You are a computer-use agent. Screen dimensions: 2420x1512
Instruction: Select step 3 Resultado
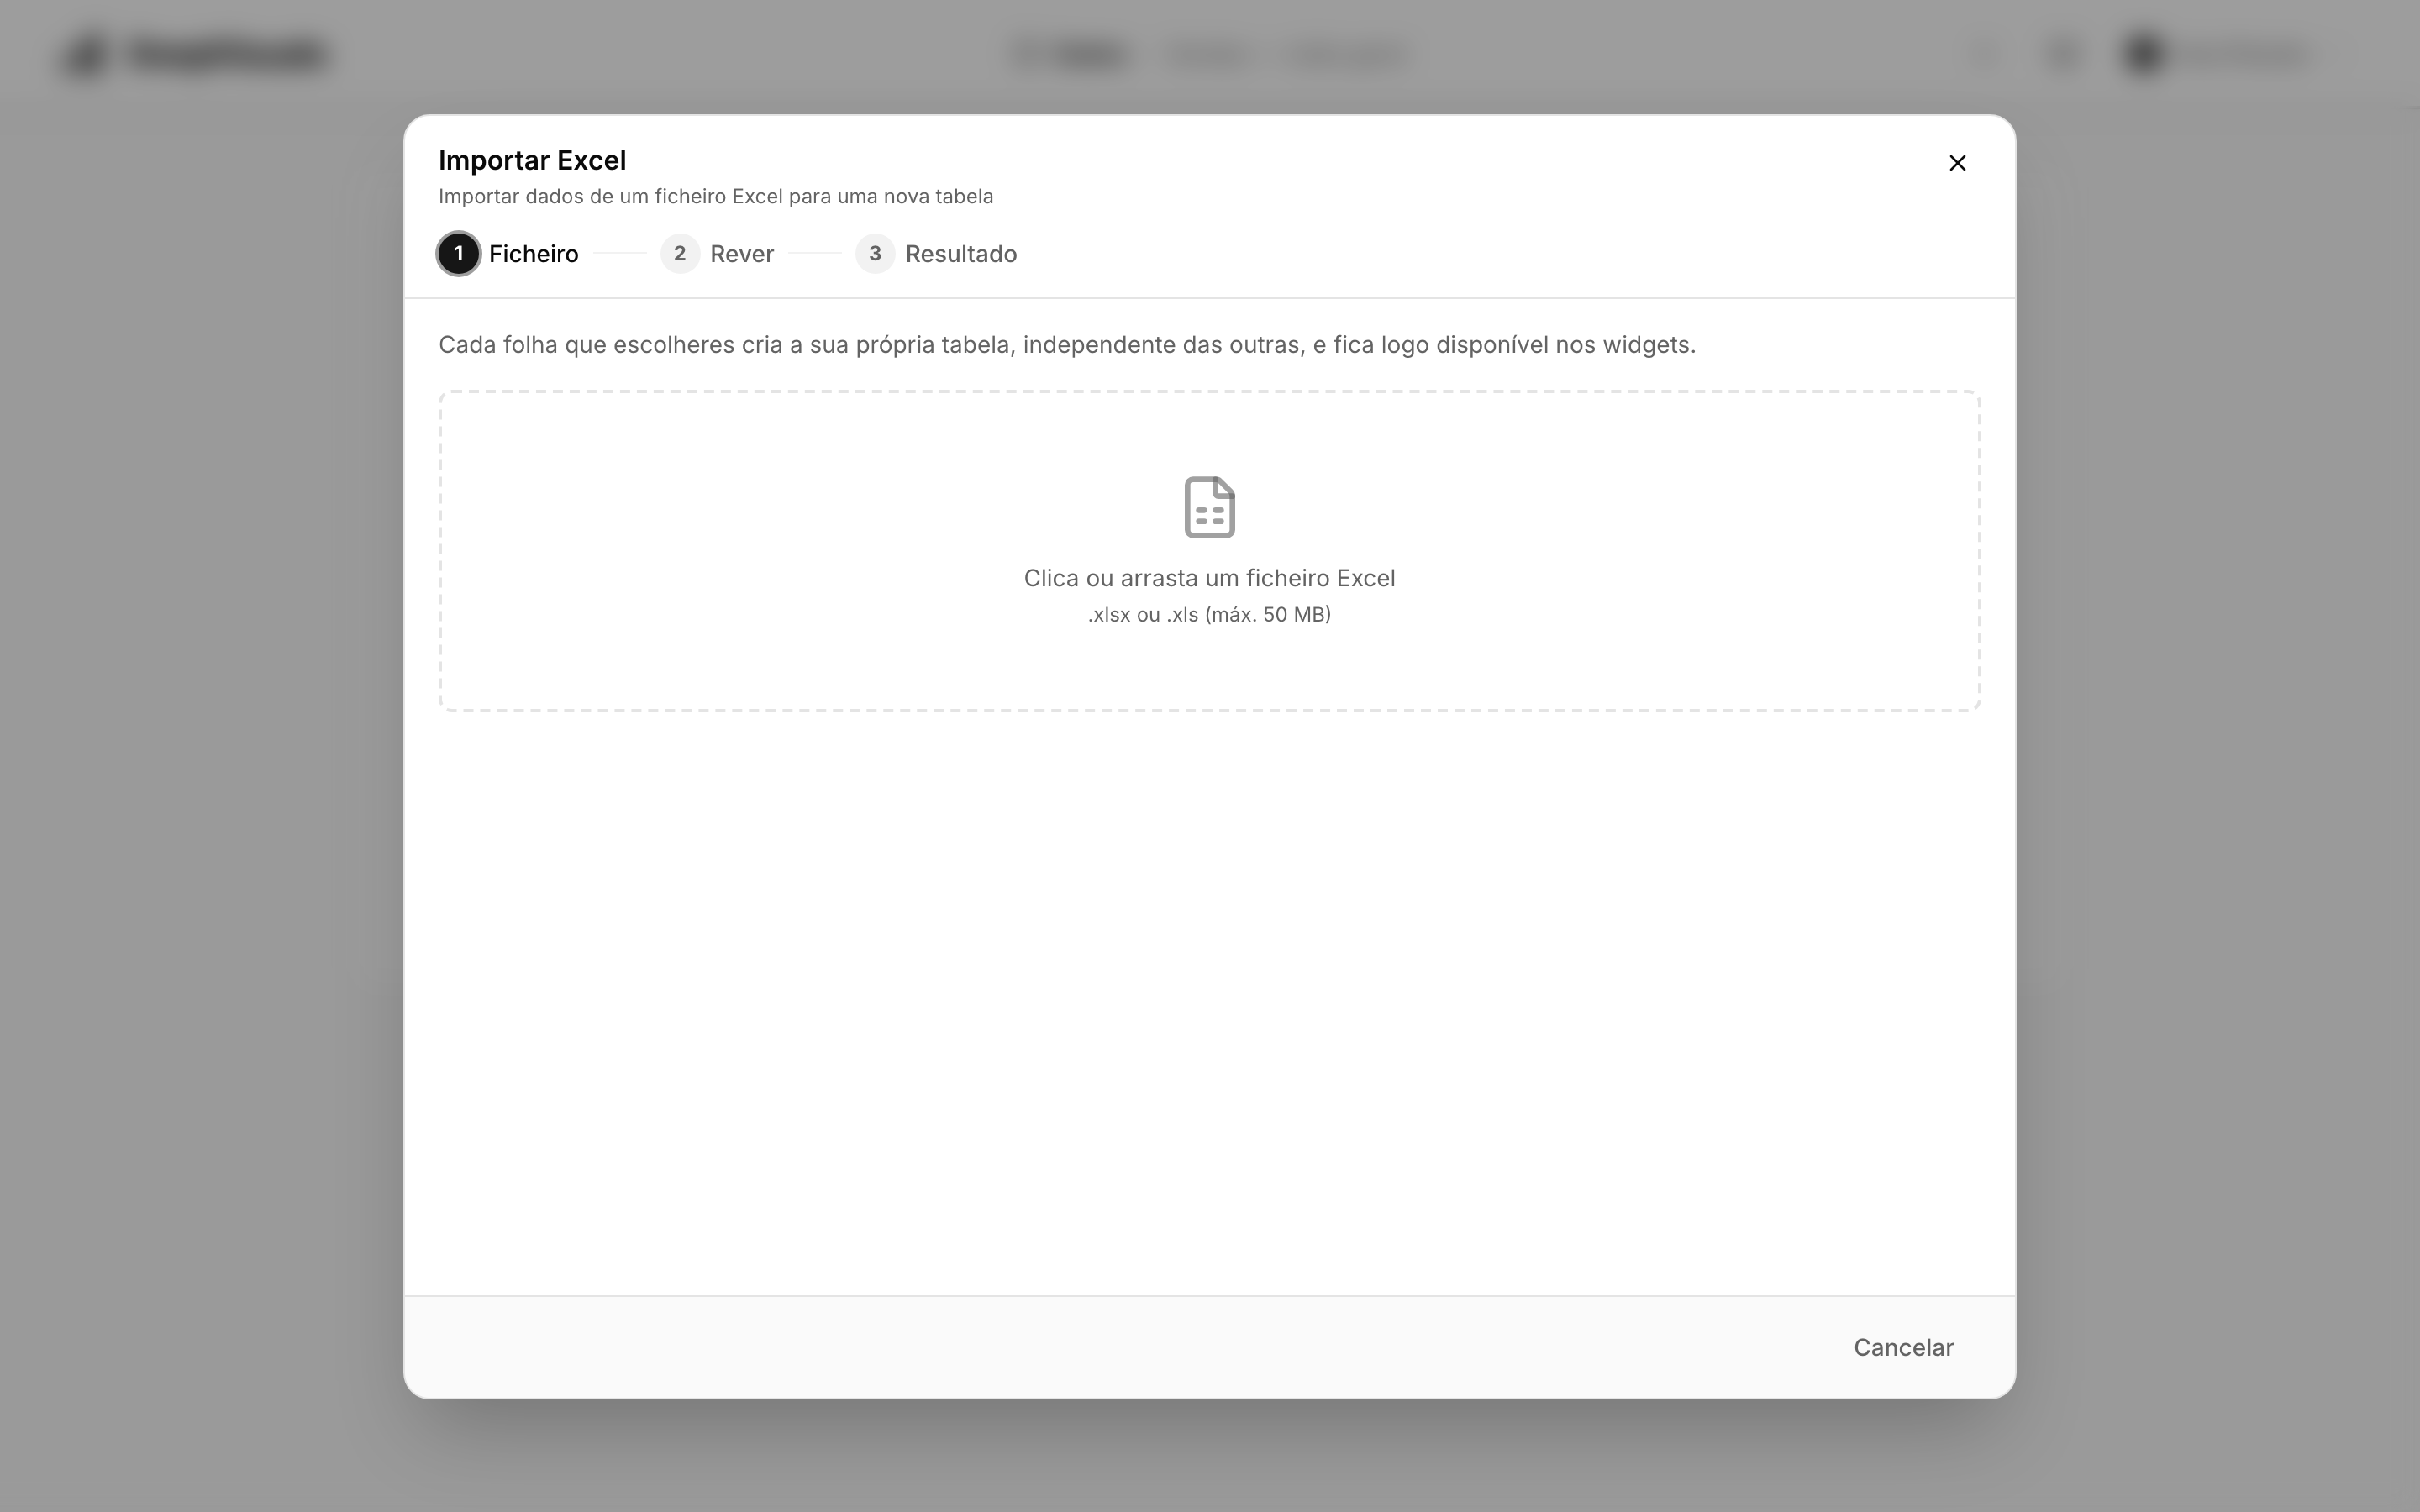(x=937, y=253)
